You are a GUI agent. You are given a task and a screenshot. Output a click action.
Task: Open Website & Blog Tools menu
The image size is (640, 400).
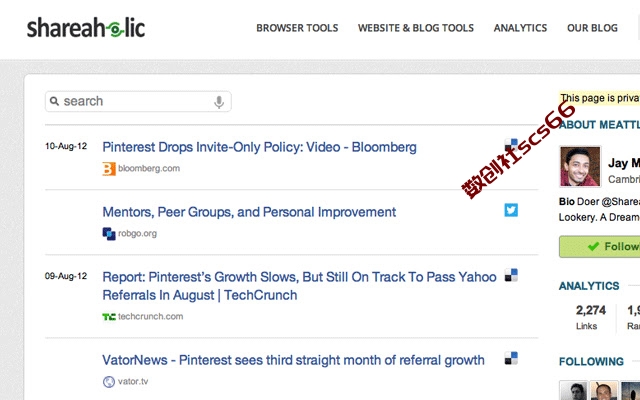click(x=416, y=28)
